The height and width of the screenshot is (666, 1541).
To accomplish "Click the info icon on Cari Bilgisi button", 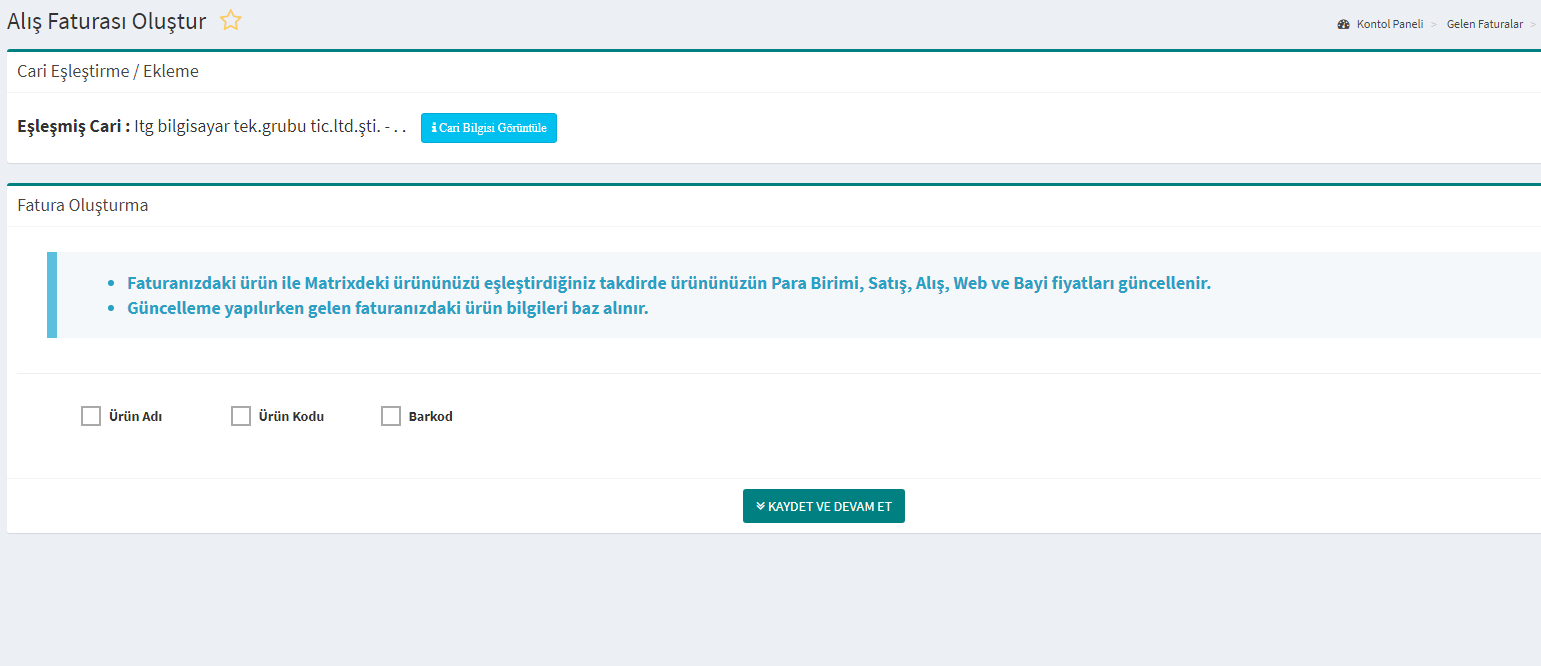I will pos(433,128).
